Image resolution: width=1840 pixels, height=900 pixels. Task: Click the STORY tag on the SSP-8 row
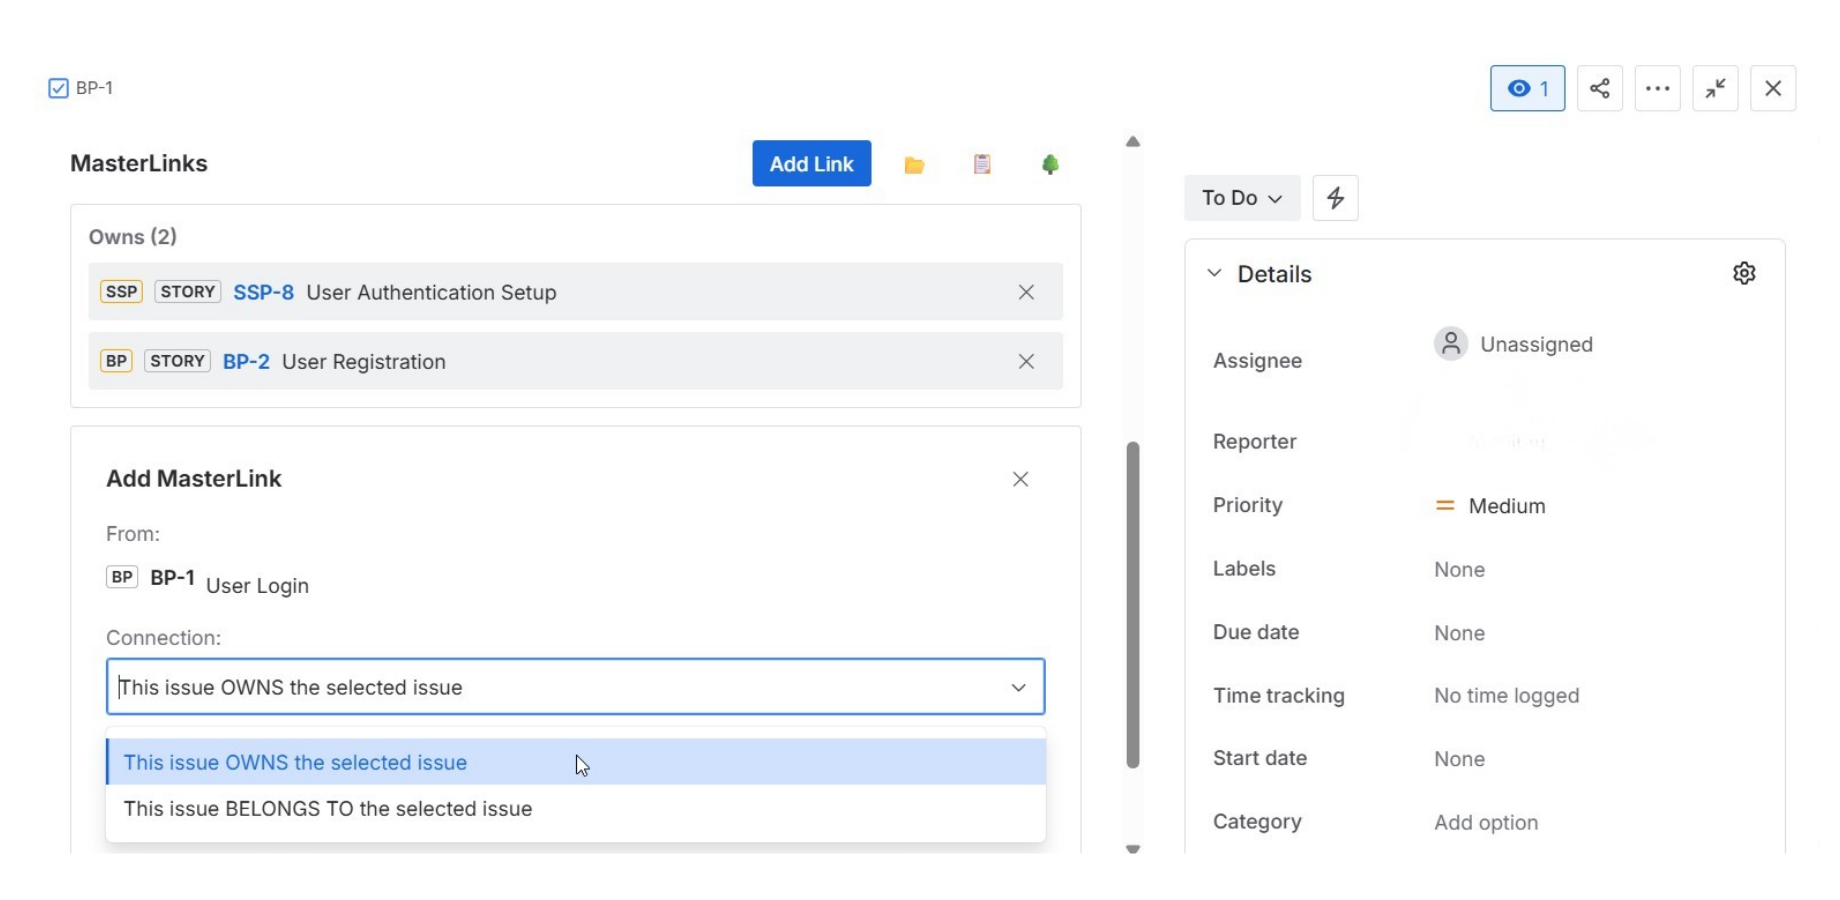pyautogui.click(x=188, y=292)
